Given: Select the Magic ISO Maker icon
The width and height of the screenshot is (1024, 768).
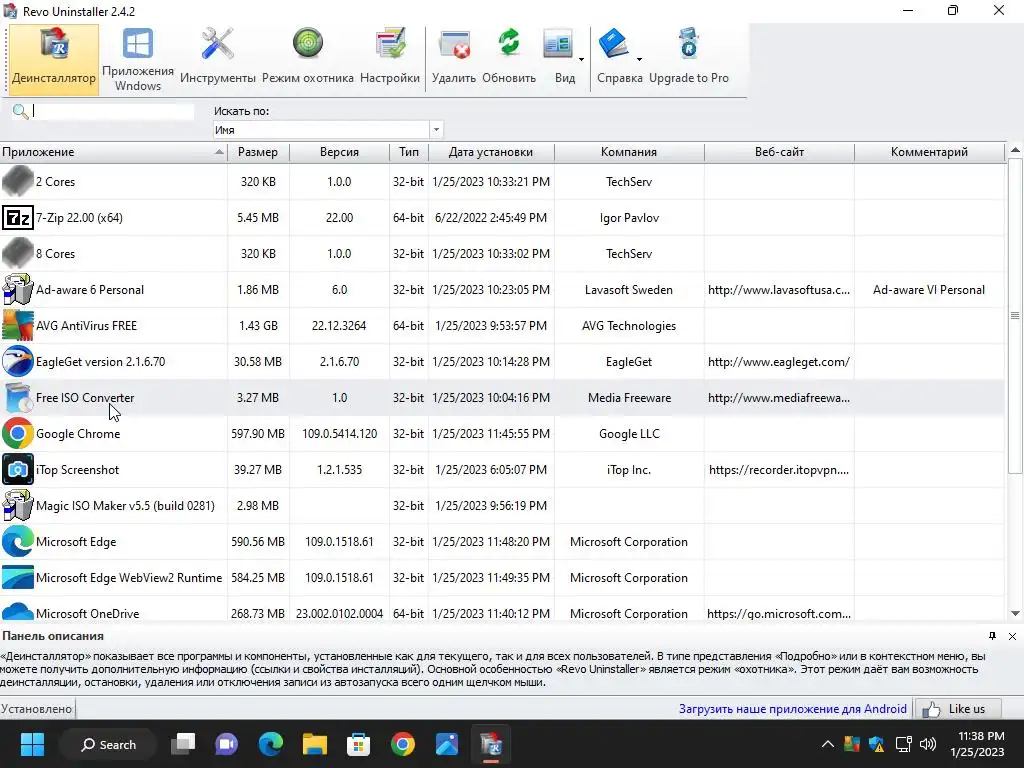Looking at the screenshot, I should [x=18, y=505].
